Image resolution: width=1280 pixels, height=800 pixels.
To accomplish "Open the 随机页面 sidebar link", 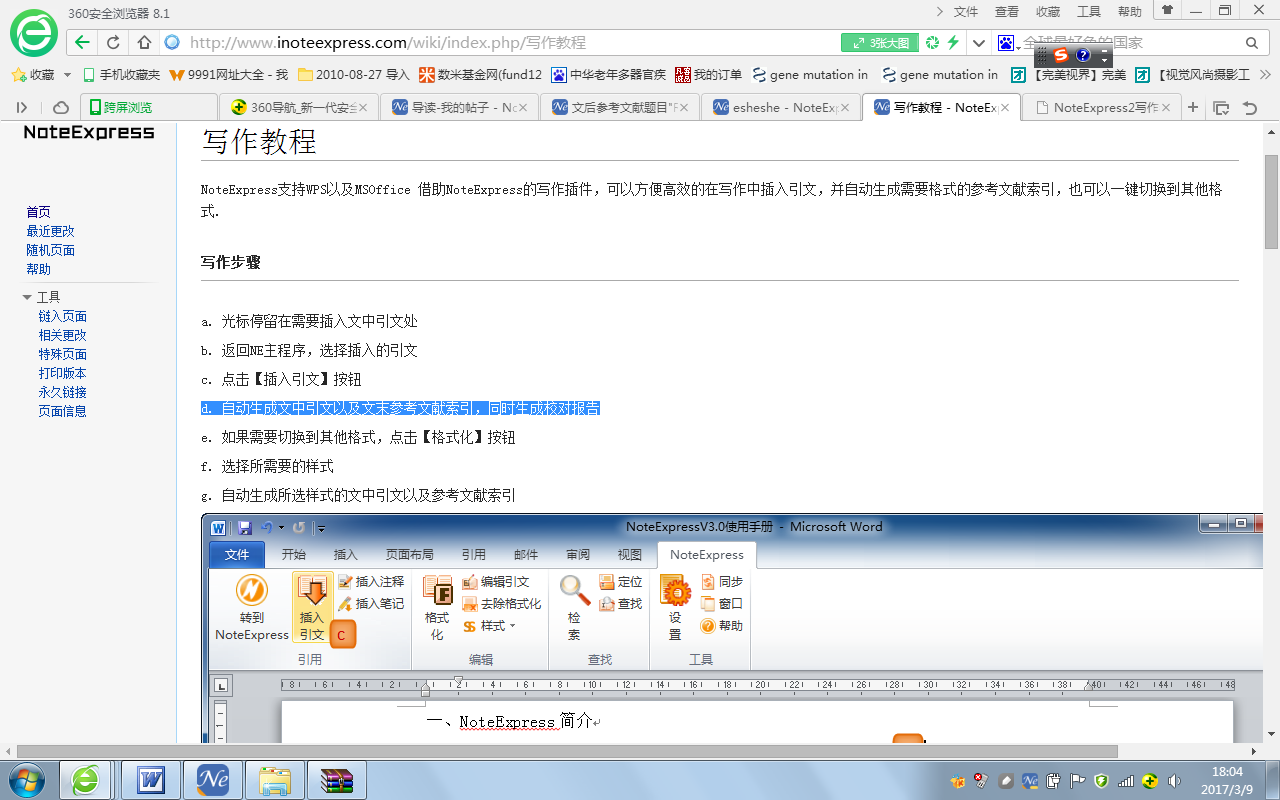I will click(50, 250).
